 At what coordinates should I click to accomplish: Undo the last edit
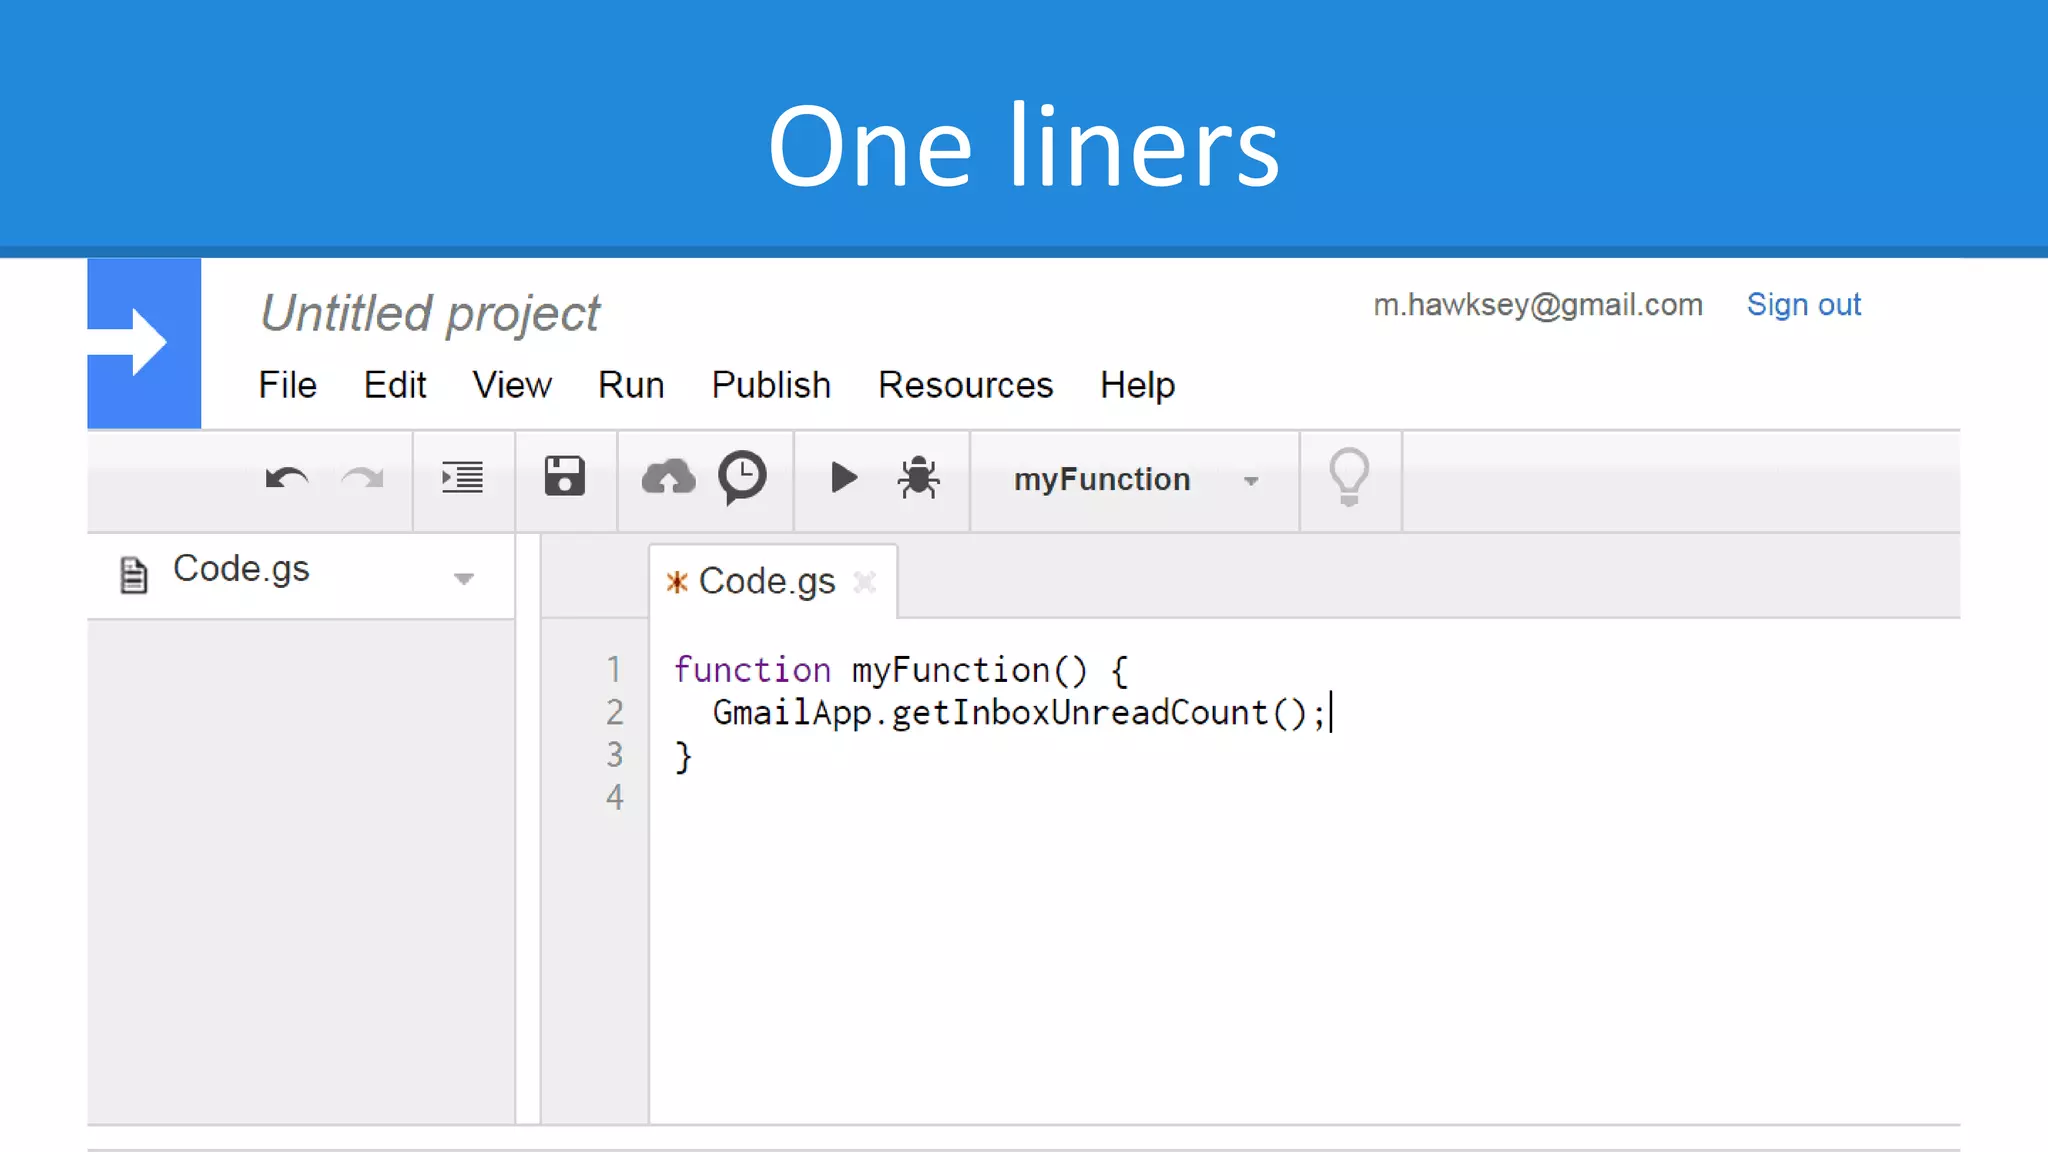[x=287, y=479]
